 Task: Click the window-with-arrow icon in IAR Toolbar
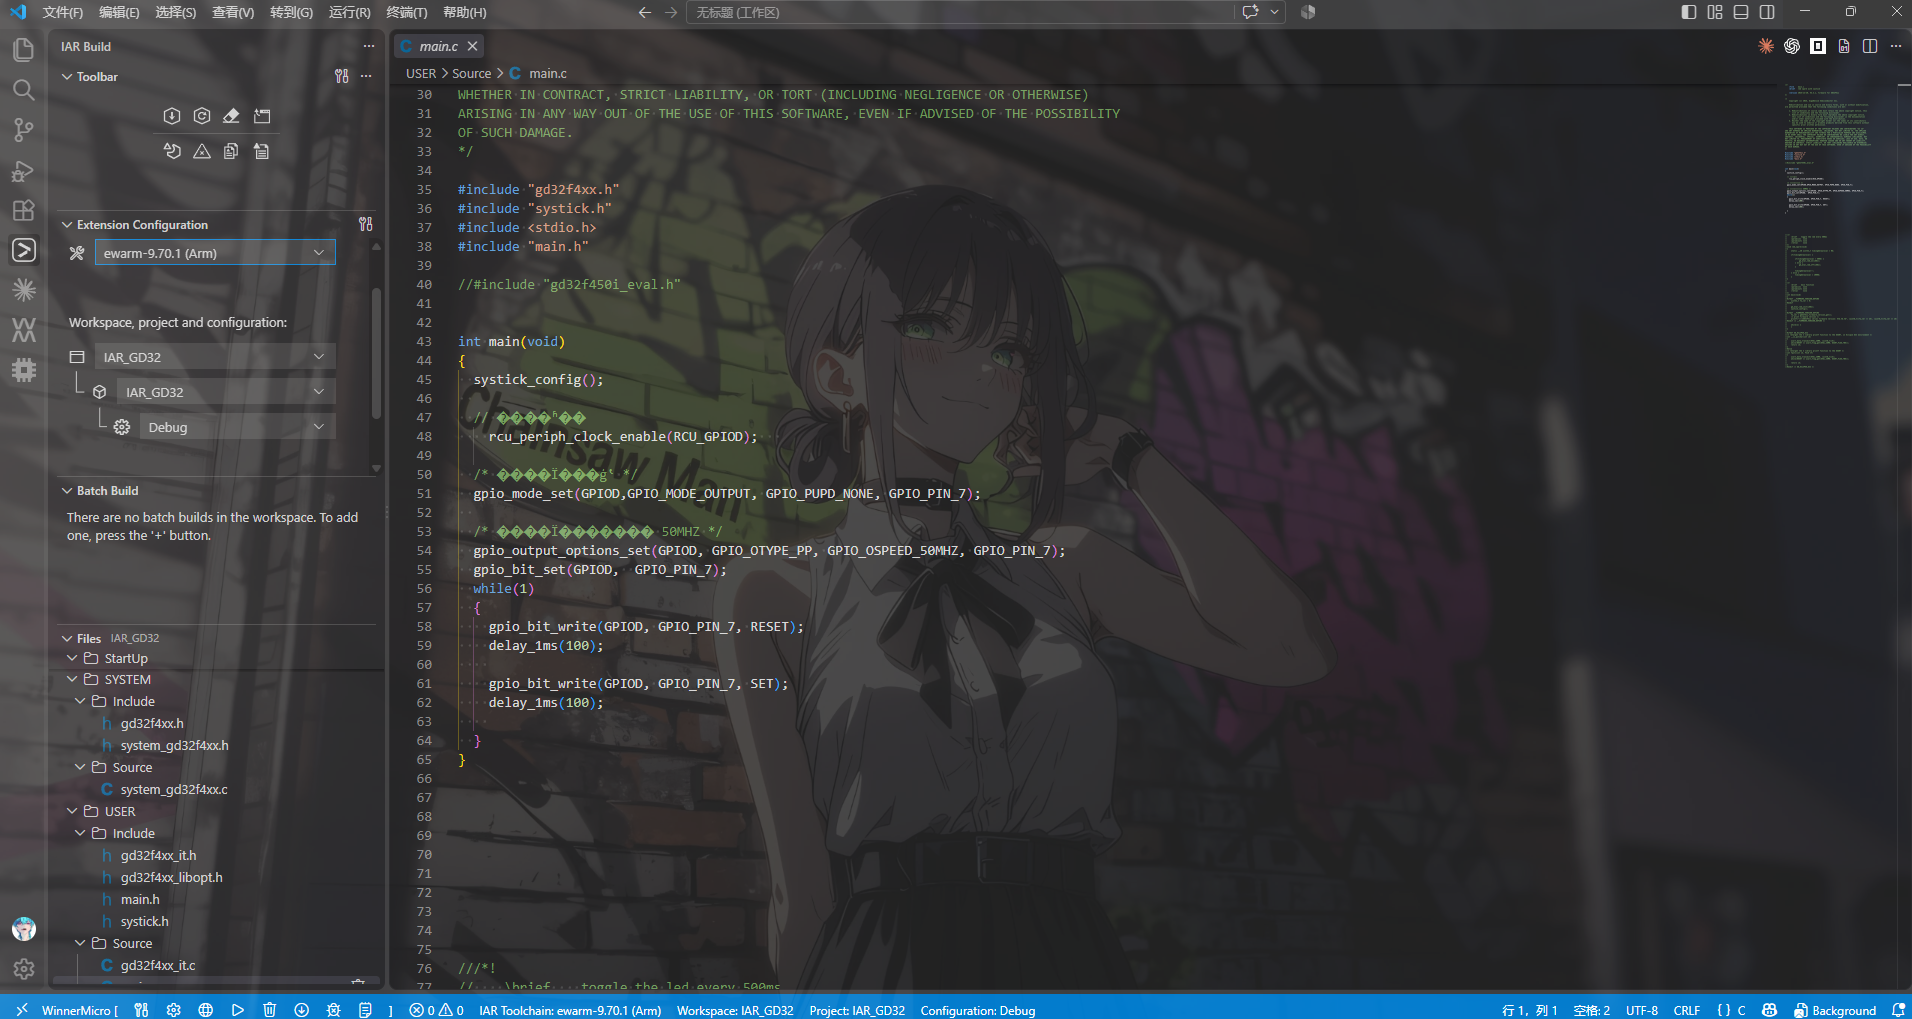[262, 116]
